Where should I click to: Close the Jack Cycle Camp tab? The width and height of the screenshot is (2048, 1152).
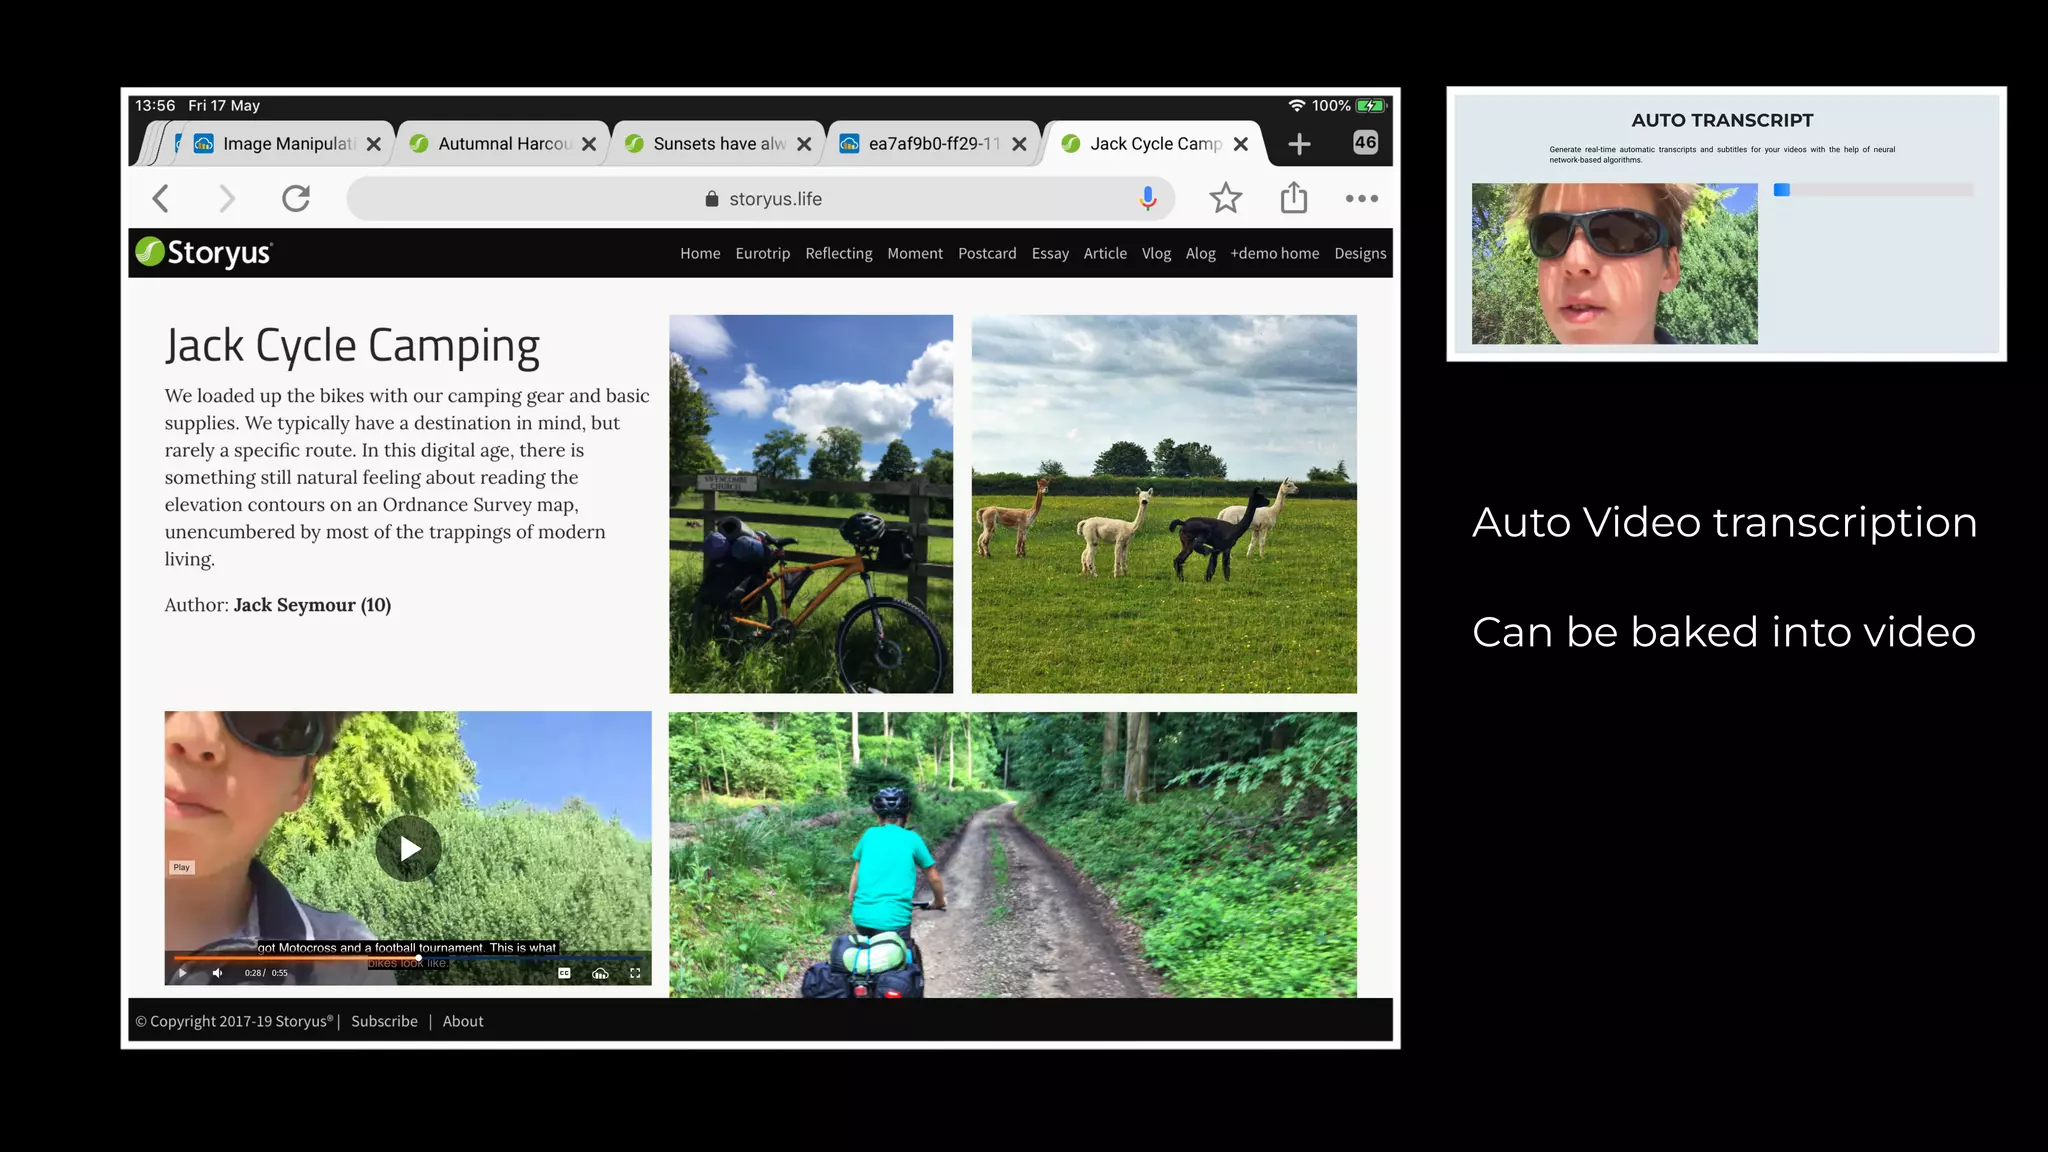click(x=1241, y=144)
